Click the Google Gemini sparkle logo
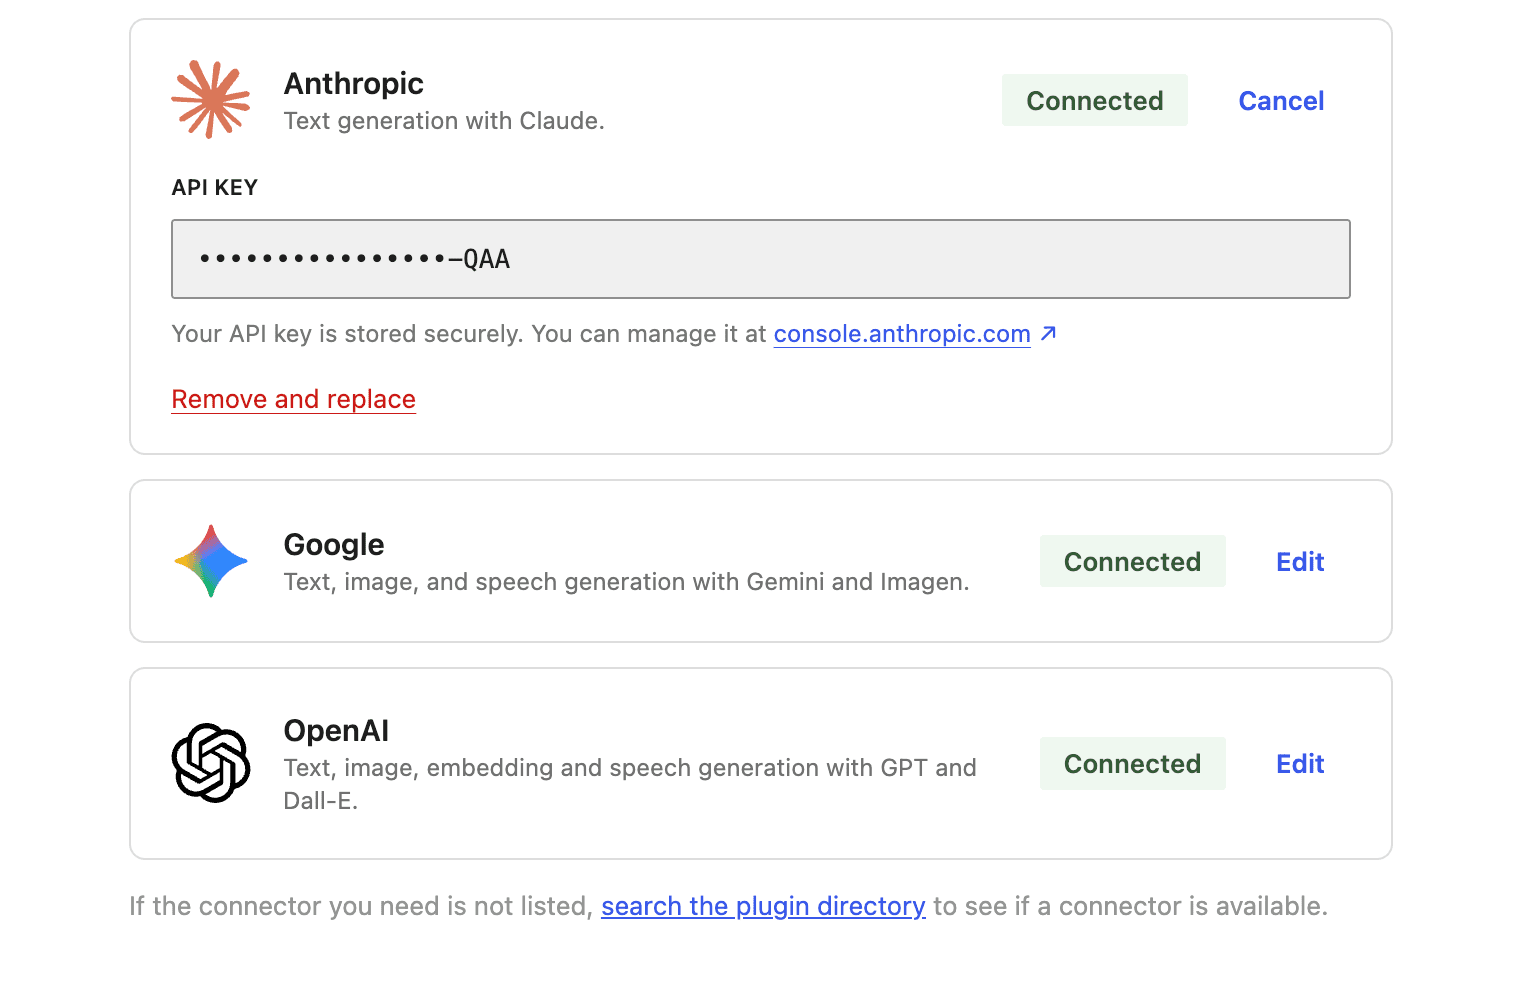 point(211,561)
